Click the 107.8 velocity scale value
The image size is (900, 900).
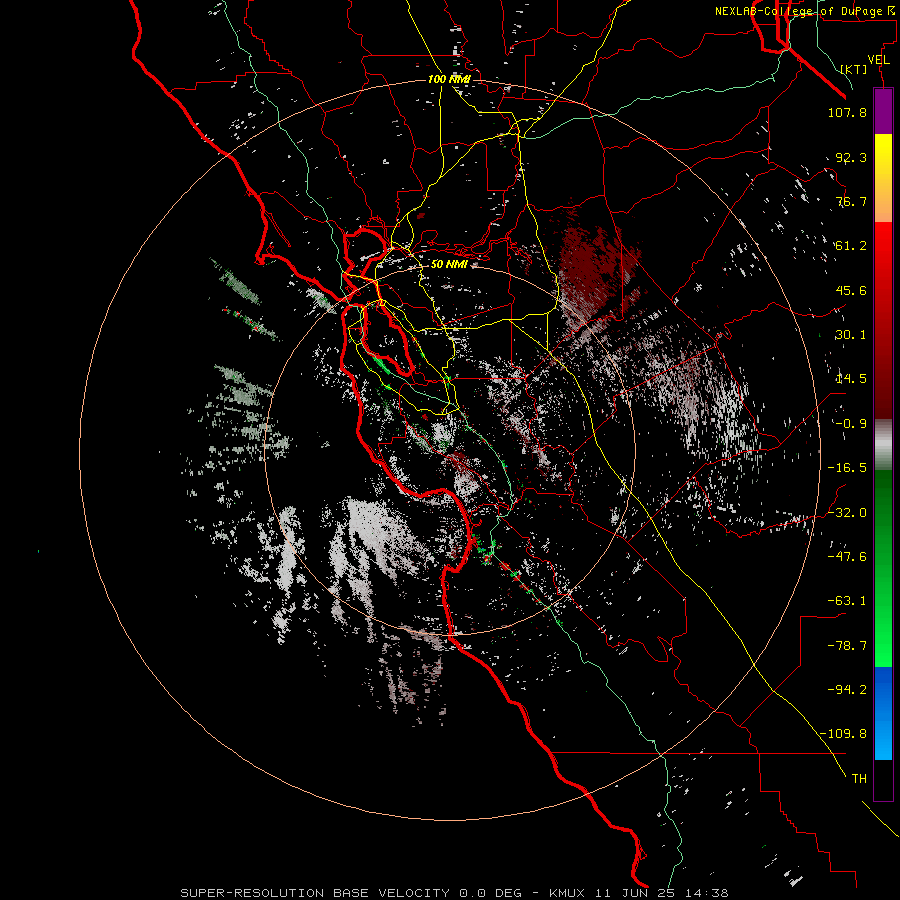[847, 112]
